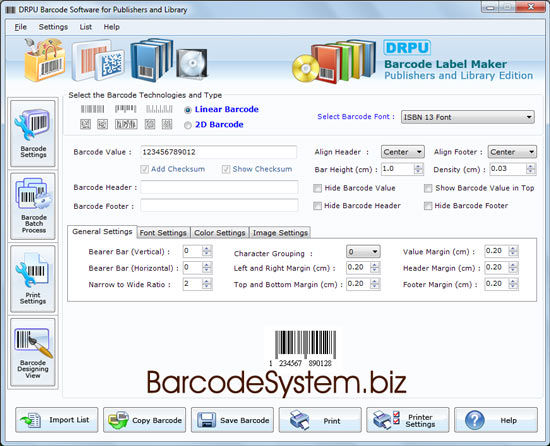550x446 pixels.
Task: Adjust Density spinner arrows
Action: pyautogui.click(x=531, y=169)
